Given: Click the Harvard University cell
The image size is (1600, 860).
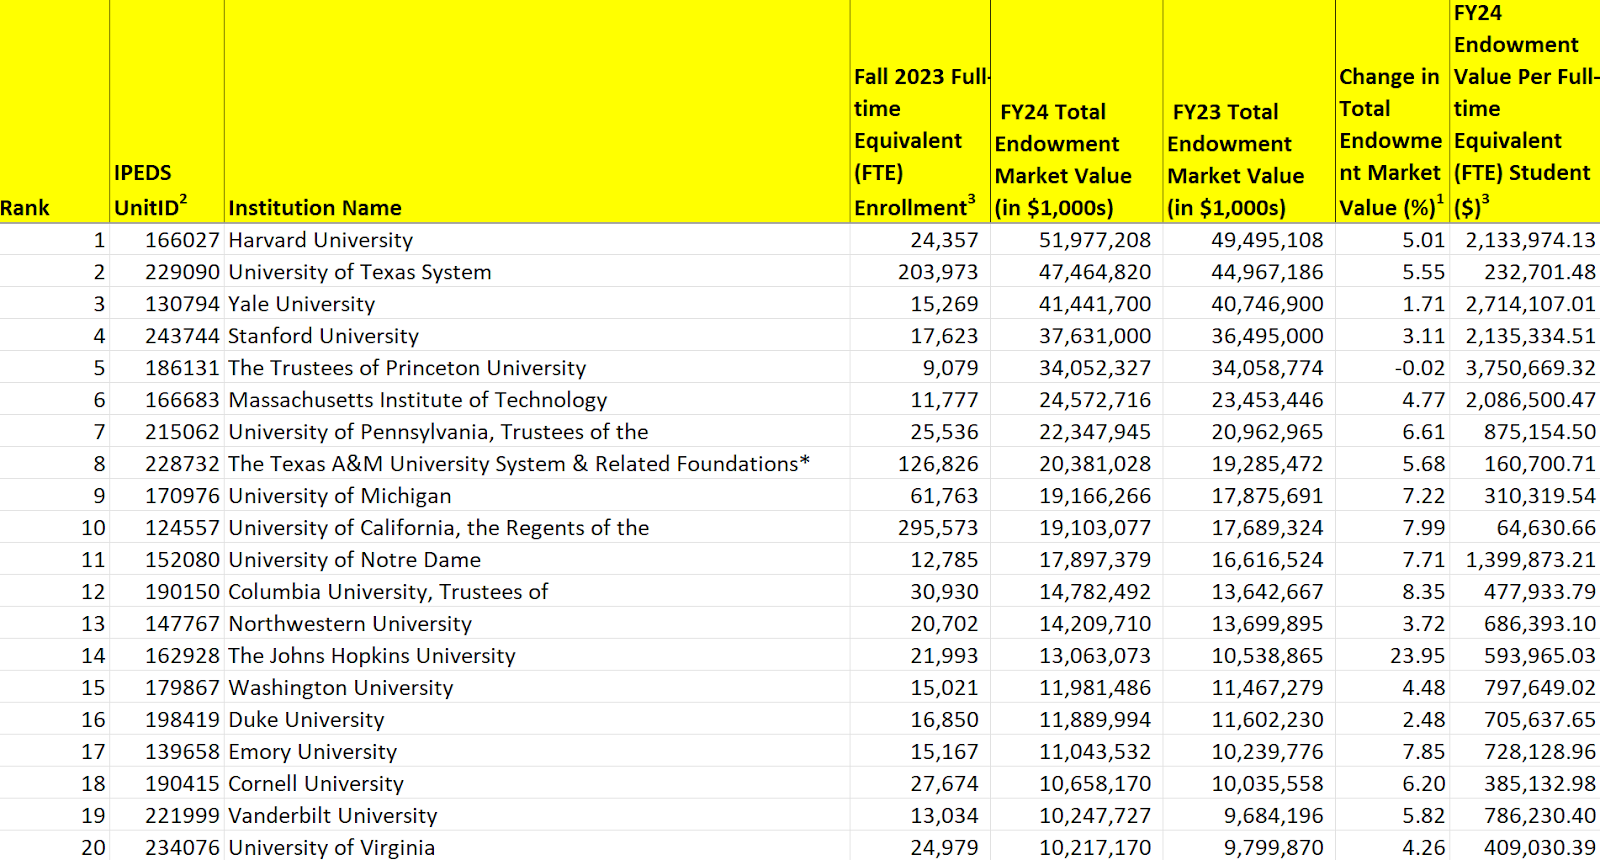Looking at the screenshot, I should coord(537,239).
